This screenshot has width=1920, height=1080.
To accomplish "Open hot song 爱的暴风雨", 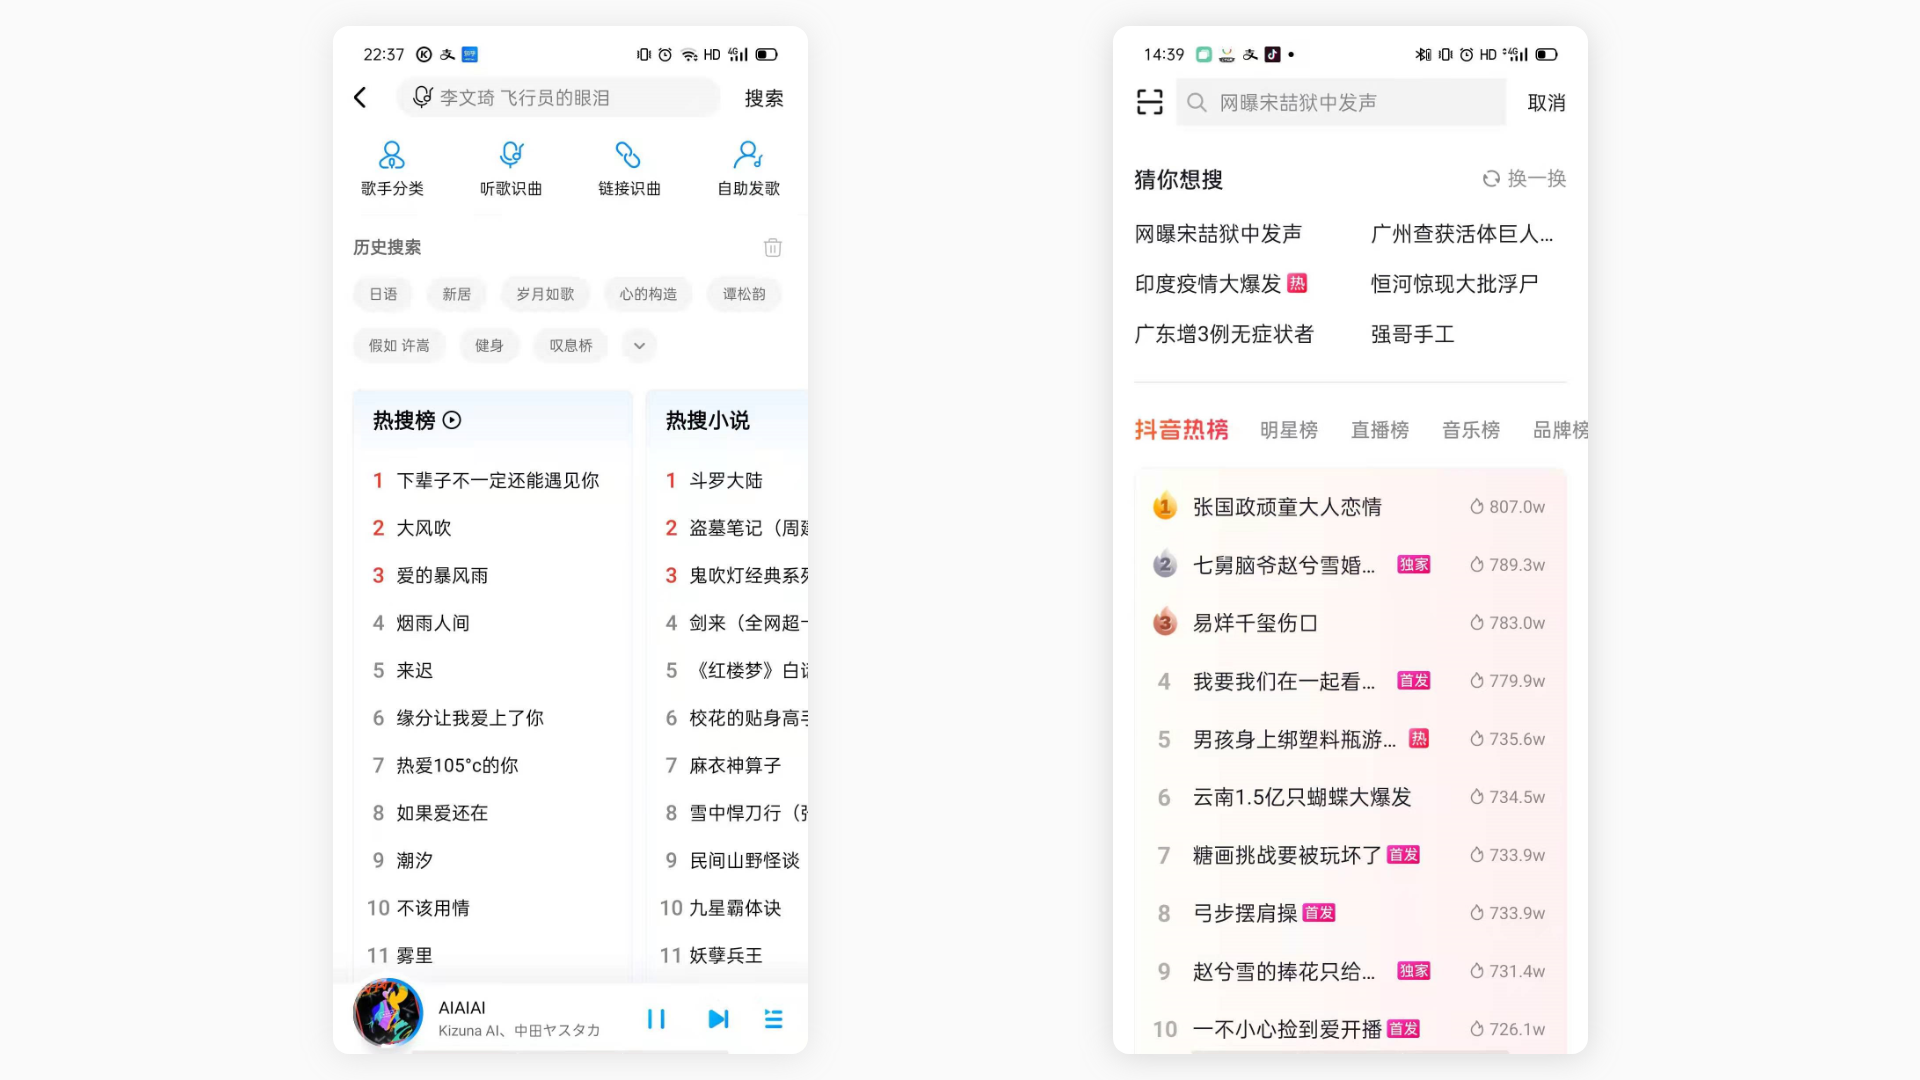I will tap(442, 576).
